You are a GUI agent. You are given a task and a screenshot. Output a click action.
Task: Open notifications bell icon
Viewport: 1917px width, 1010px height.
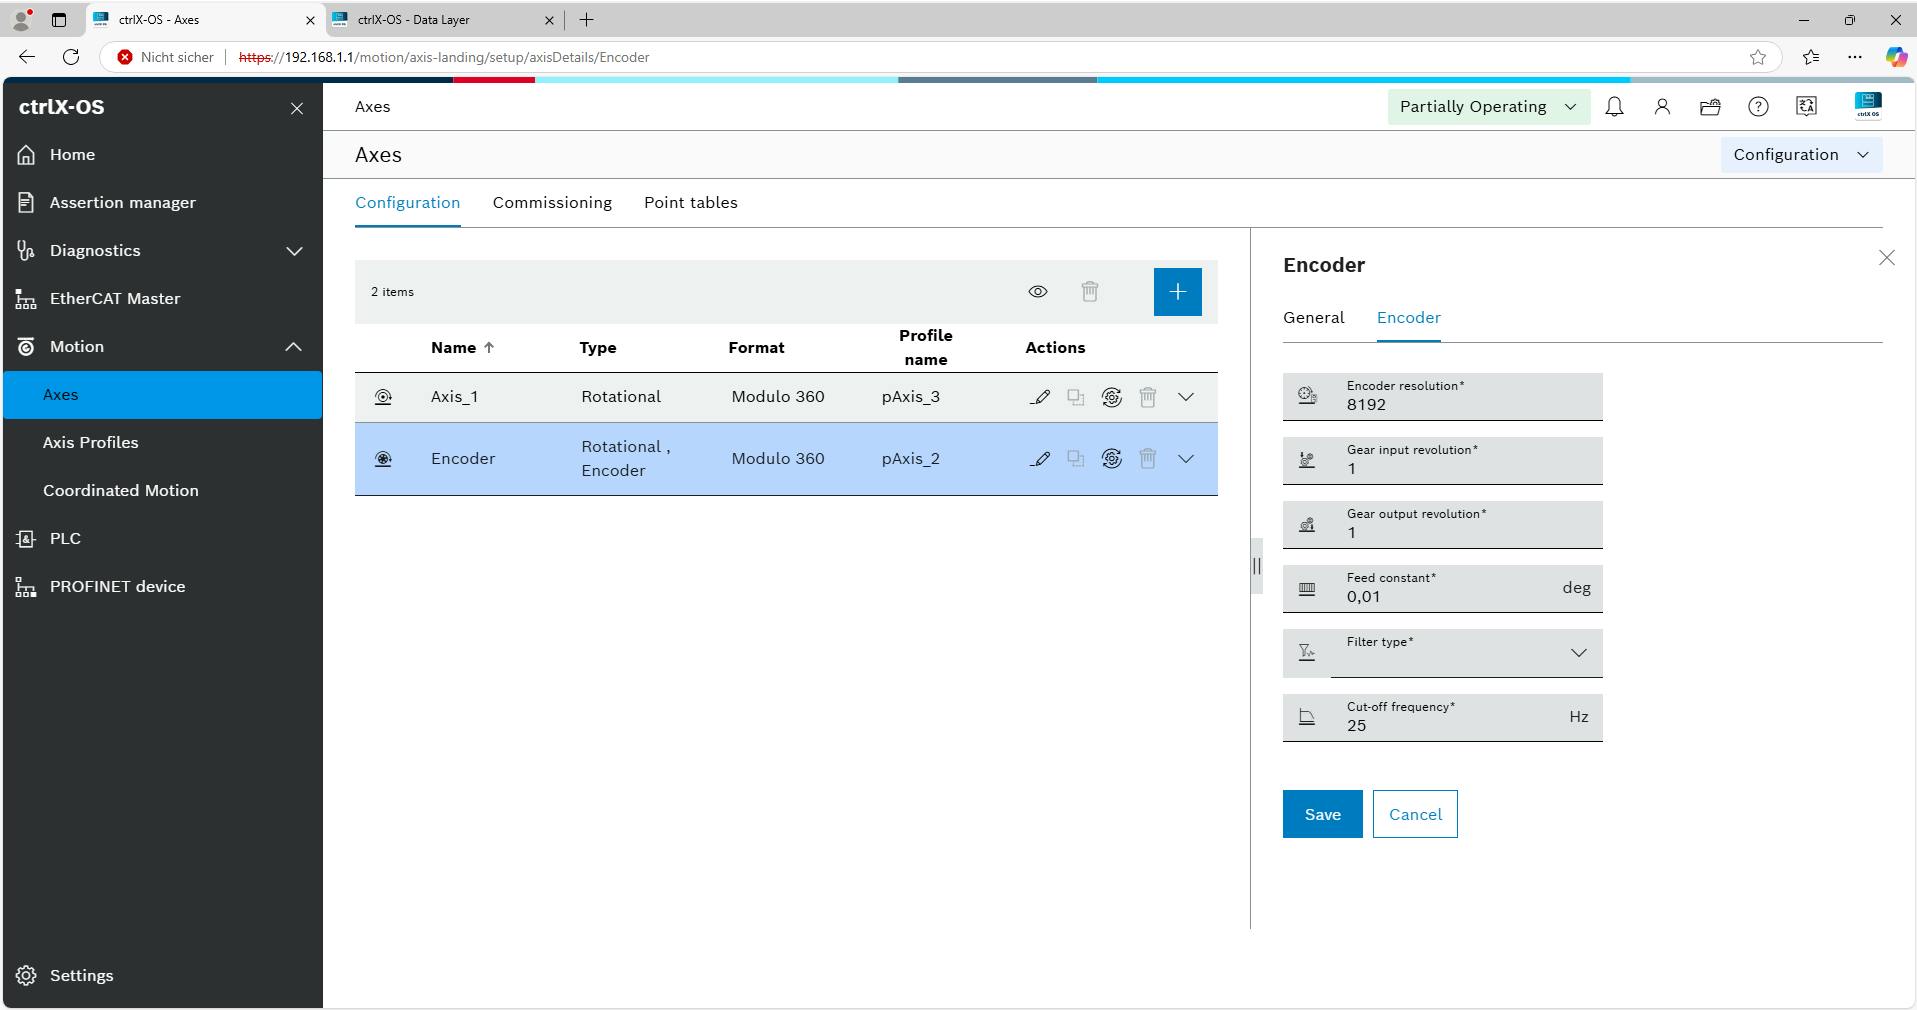pyautogui.click(x=1614, y=107)
